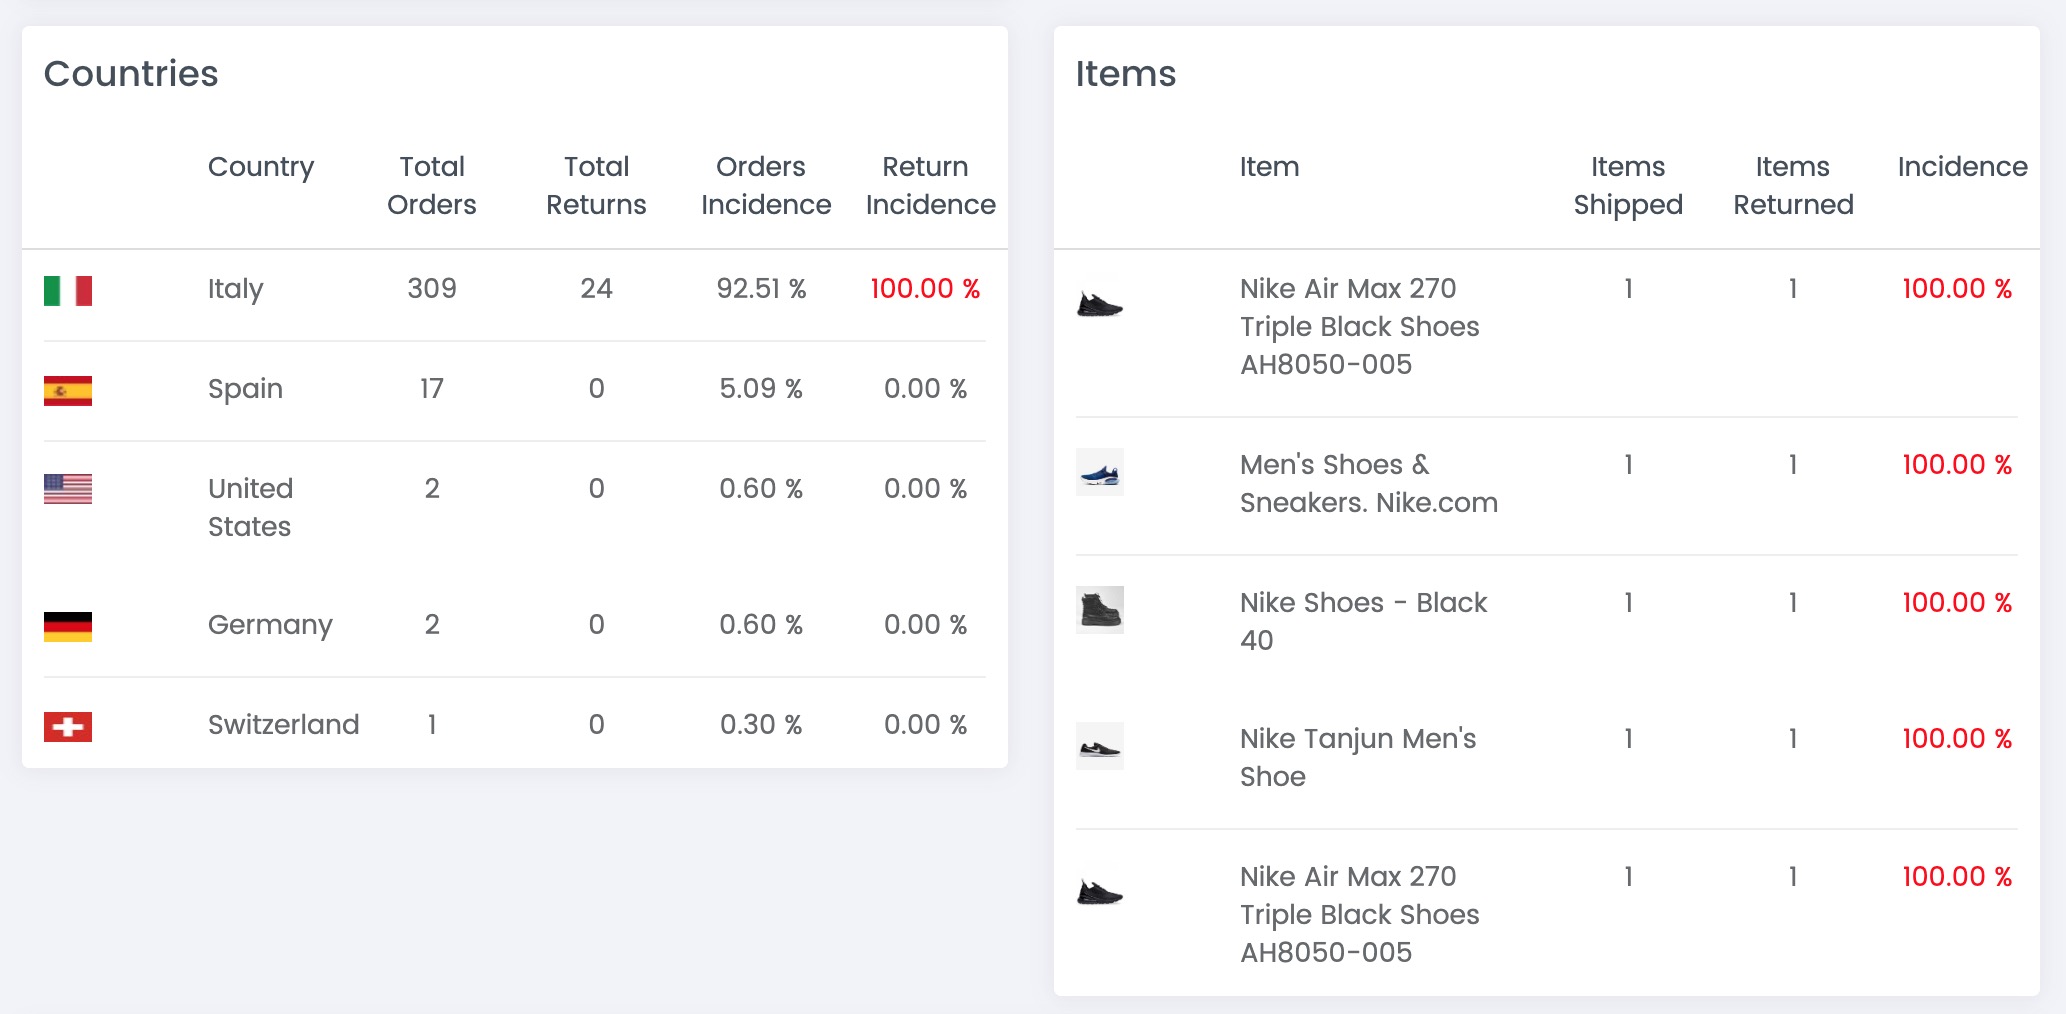Click Nike Shoes - Black 40 incidence 100.00 %

click(x=1957, y=603)
